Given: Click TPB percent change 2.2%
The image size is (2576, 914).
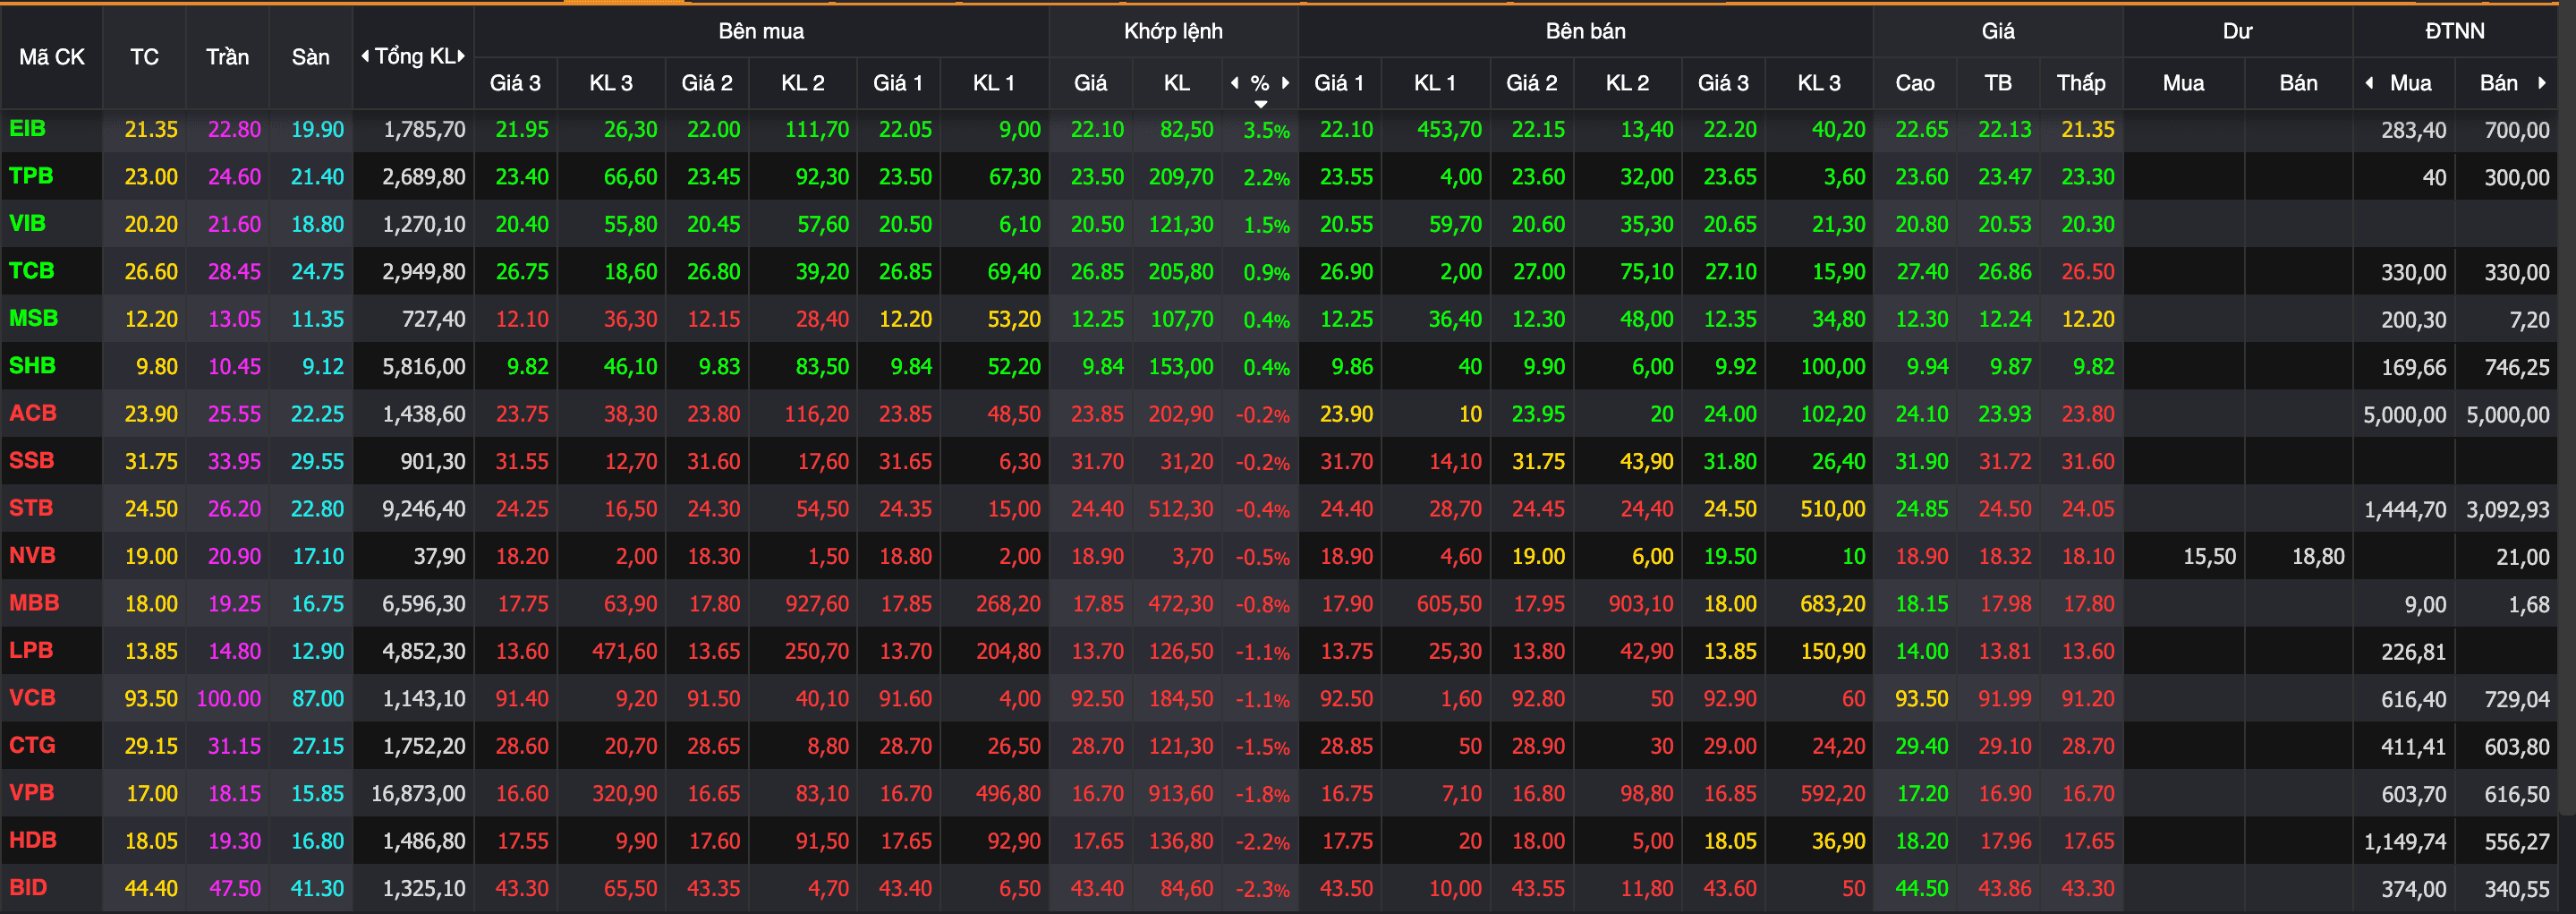Looking at the screenshot, I should (1266, 178).
